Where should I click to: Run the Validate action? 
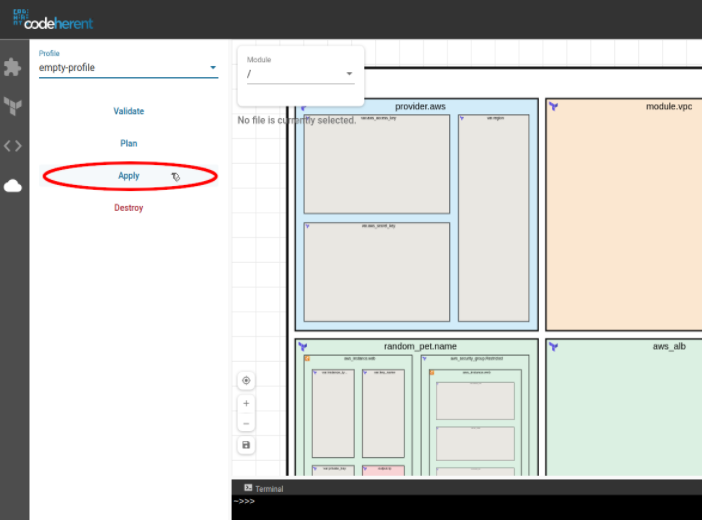(x=128, y=111)
